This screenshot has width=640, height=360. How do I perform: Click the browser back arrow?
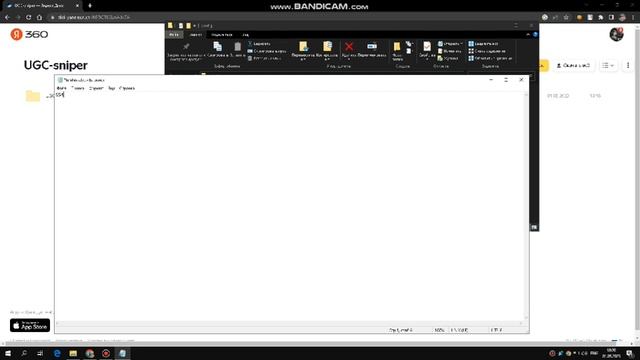(x=7, y=17)
